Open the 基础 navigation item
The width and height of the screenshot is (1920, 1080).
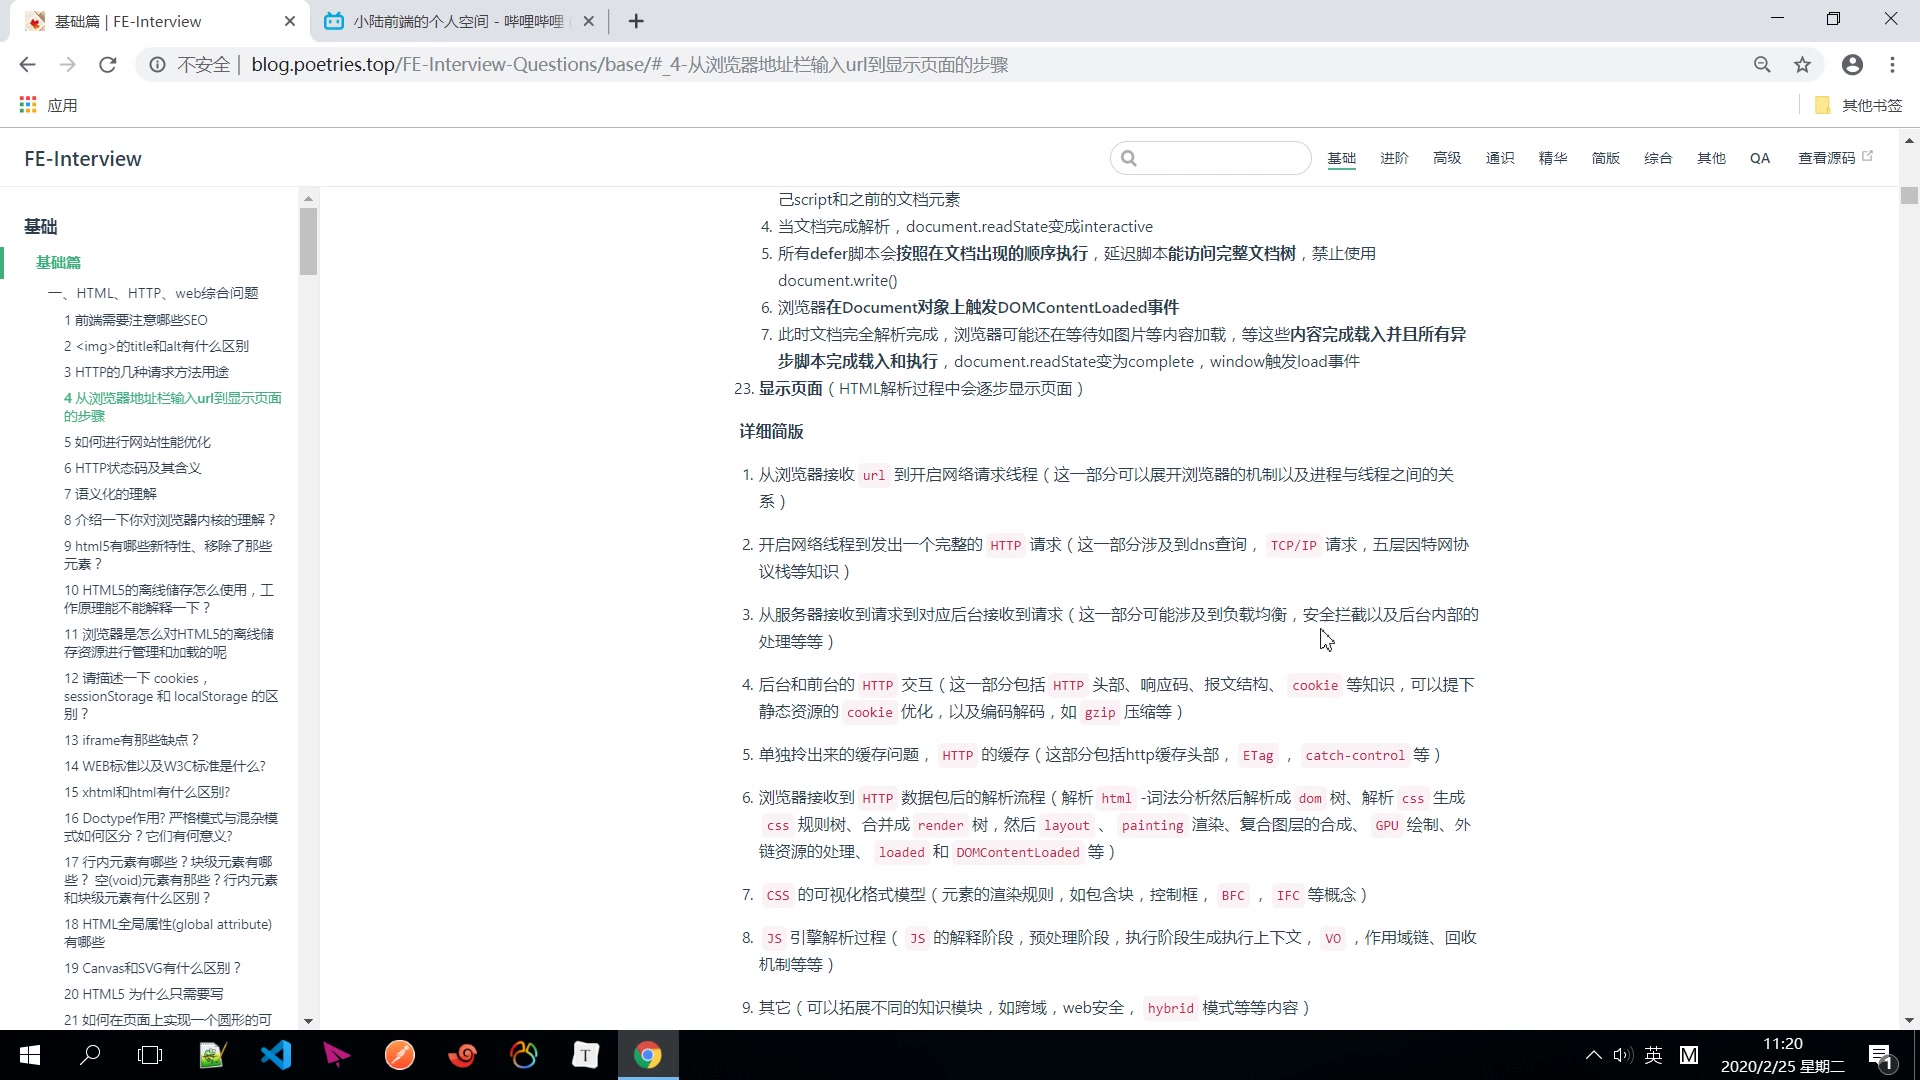point(1341,158)
